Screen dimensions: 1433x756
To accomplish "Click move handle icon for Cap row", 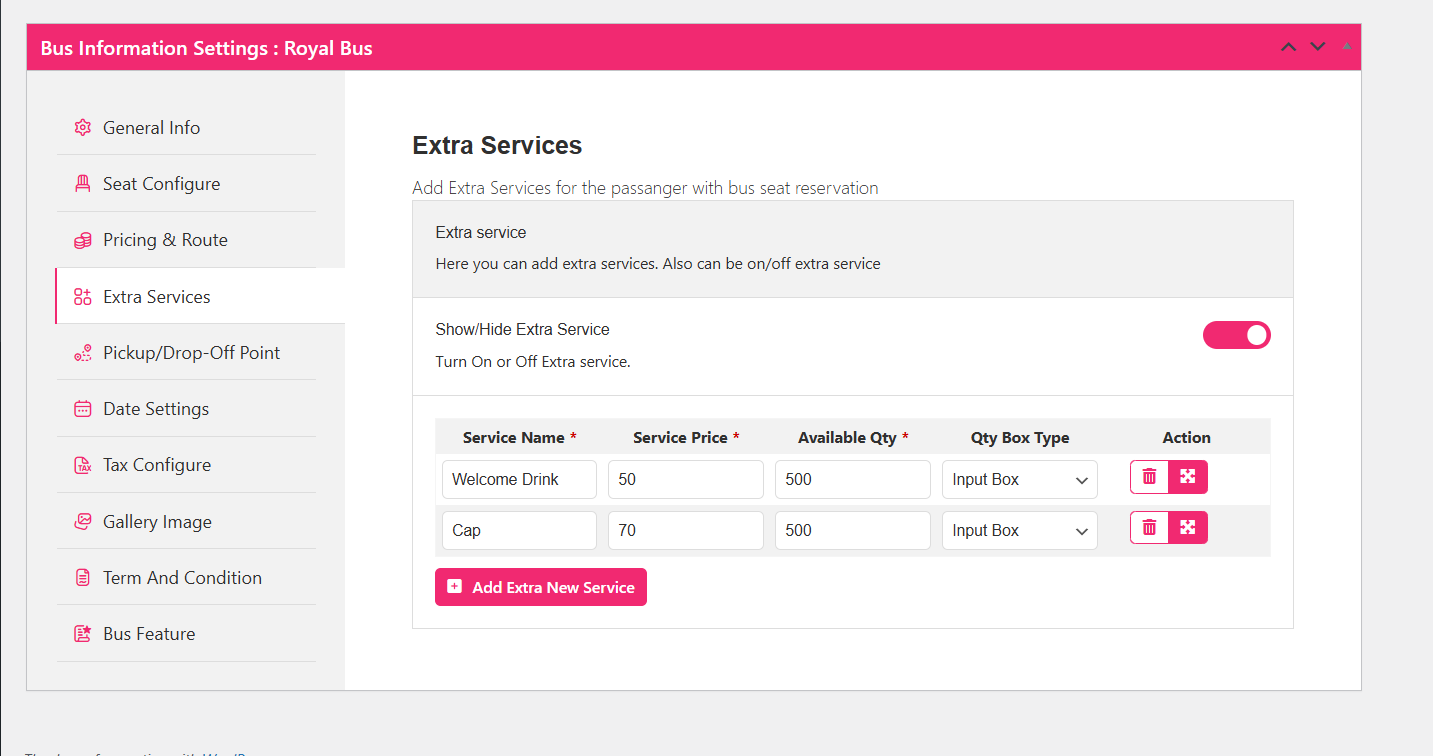I will click(1188, 528).
